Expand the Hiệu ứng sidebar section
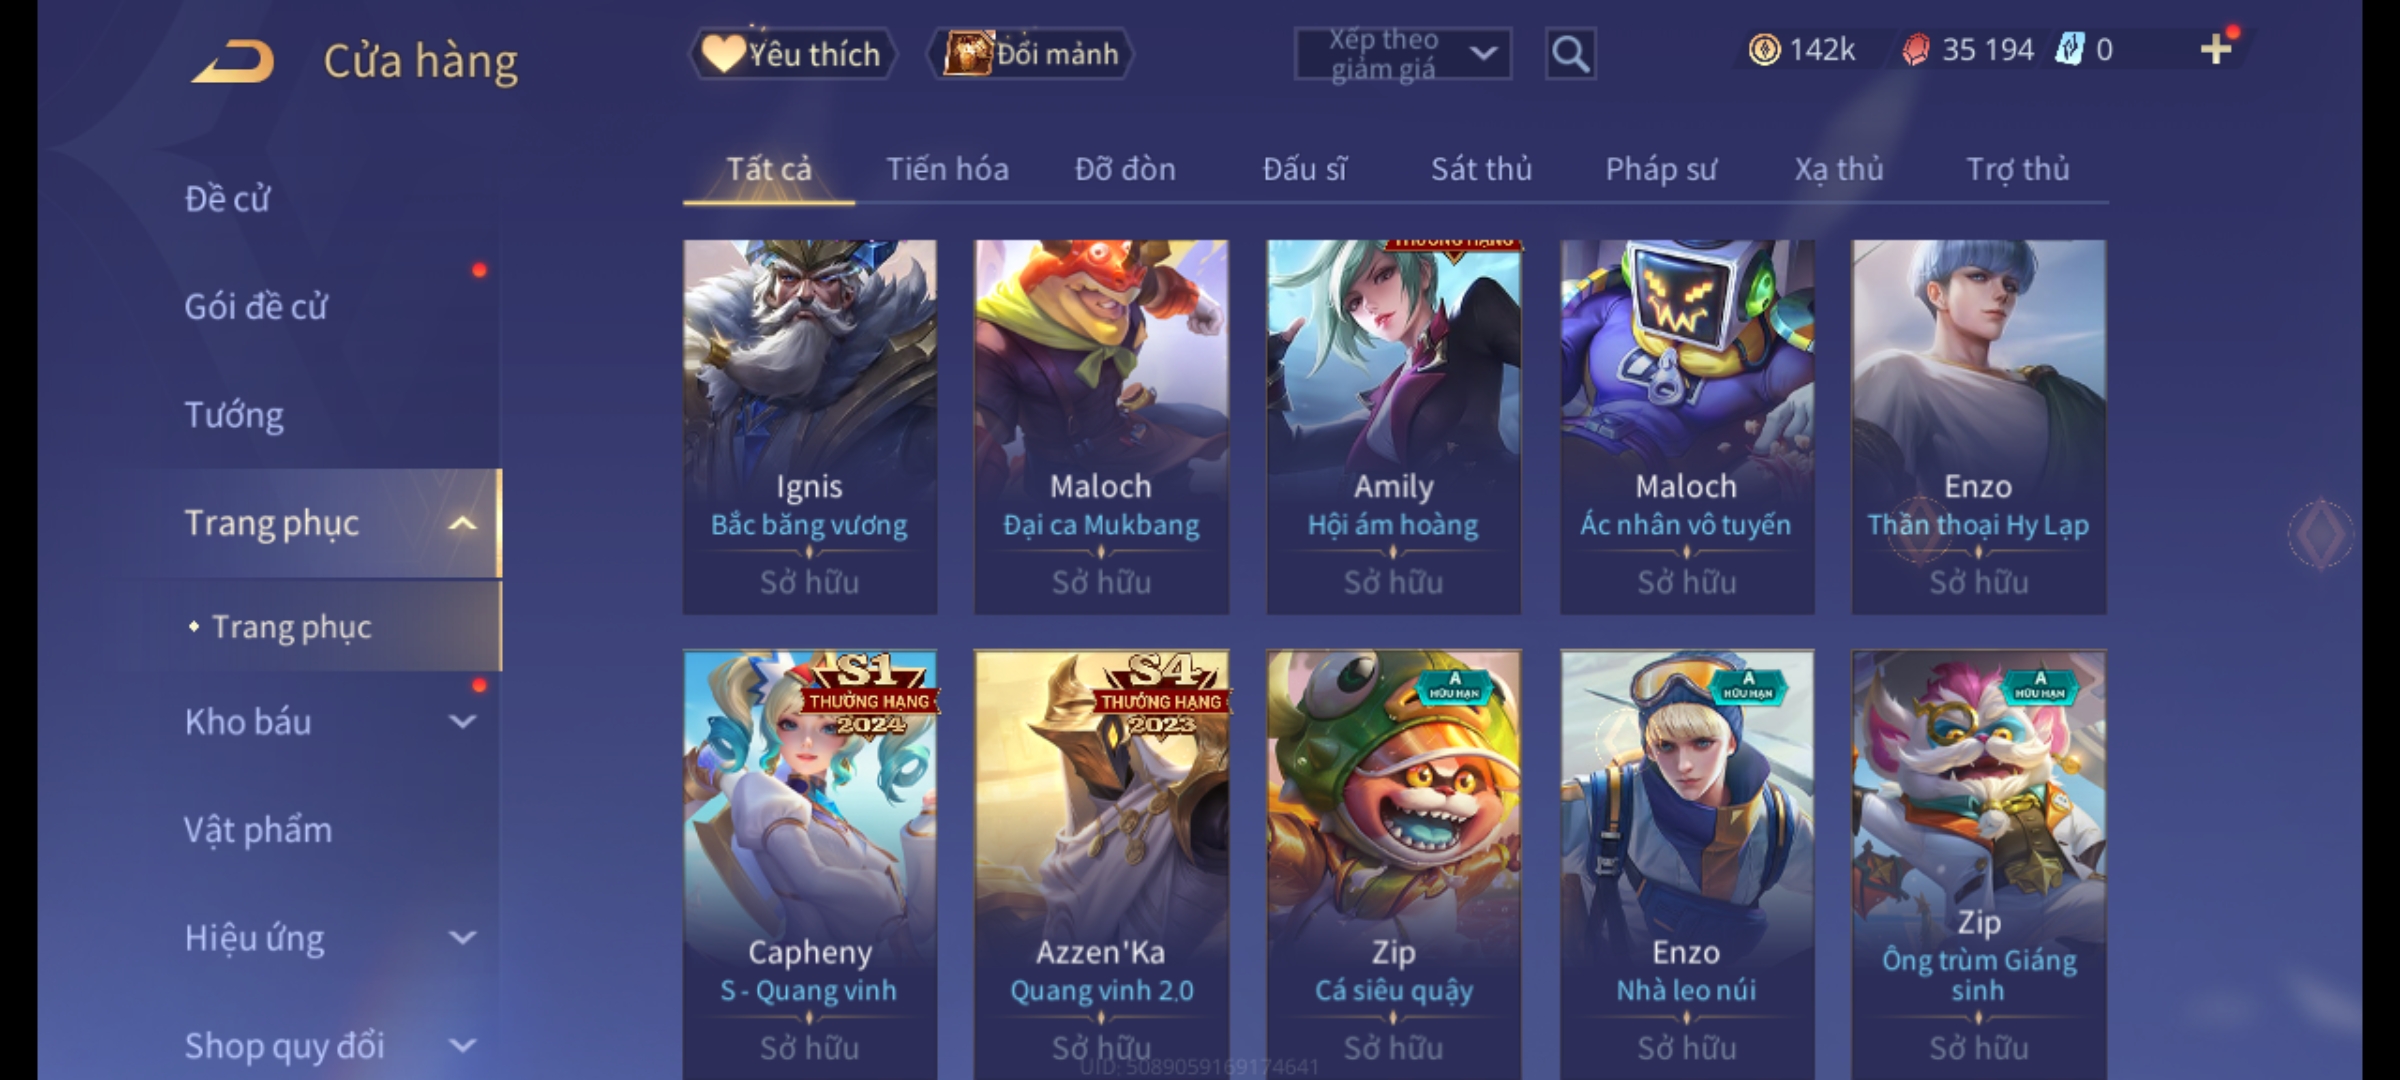 (462, 938)
